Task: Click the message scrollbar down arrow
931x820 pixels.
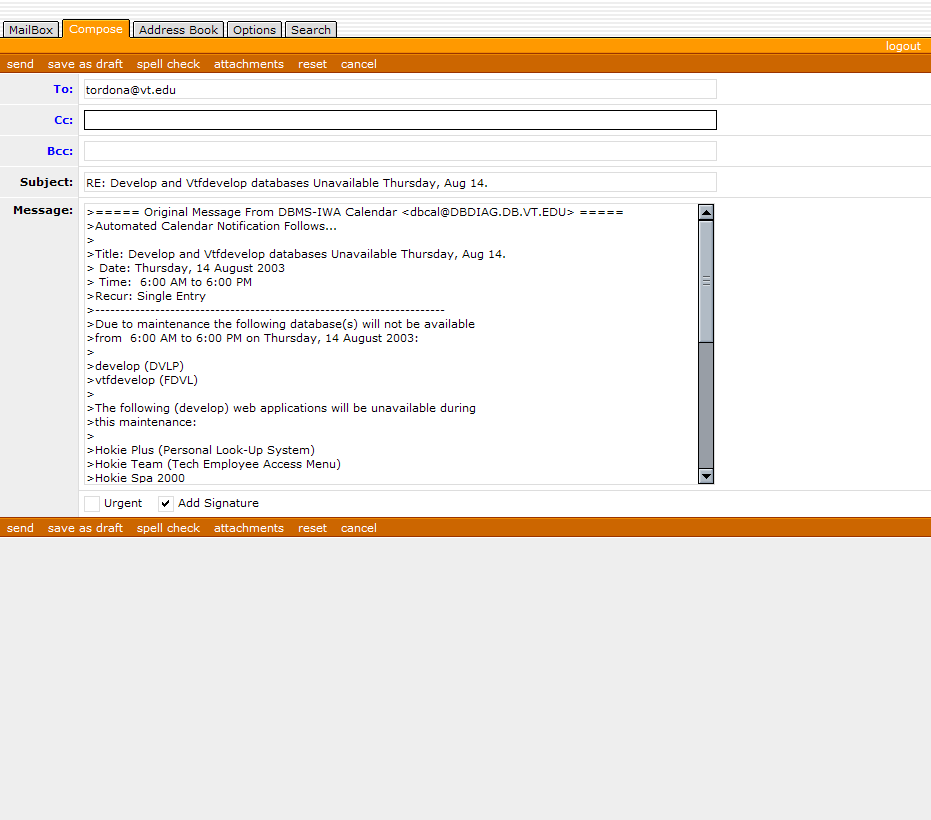Action: (x=706, y=476)
